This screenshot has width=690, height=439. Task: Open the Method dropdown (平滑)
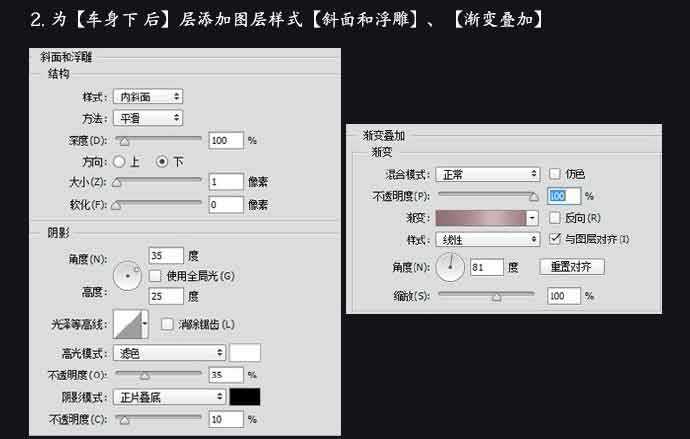[x=148, y=118]
